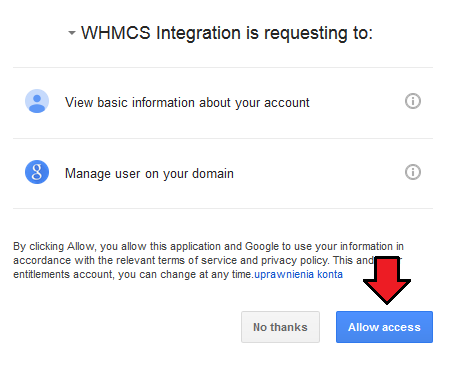Open info icon for Manage user on domain
This screenshot has width=457, height=366.
click(x=413, y=172)
